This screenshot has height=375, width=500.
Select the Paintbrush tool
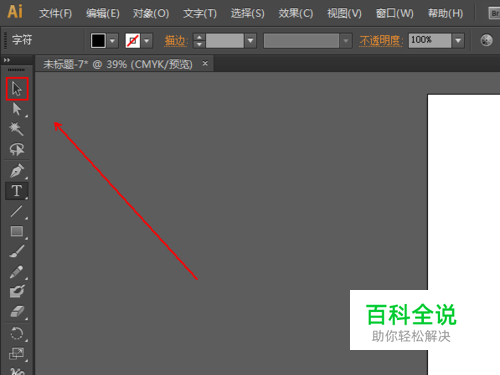click(17, 251)
